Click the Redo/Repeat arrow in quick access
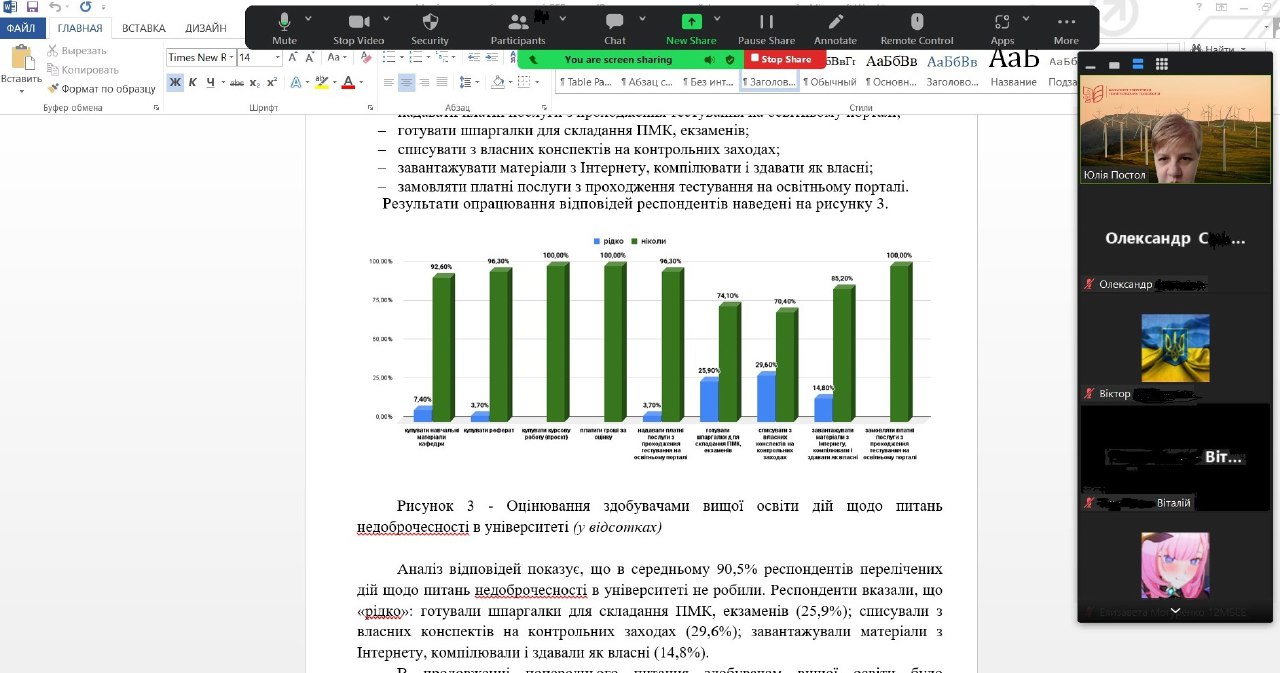Image resolution: width=1280 pixels, height=673 pixels. click(x=86, y=7)
